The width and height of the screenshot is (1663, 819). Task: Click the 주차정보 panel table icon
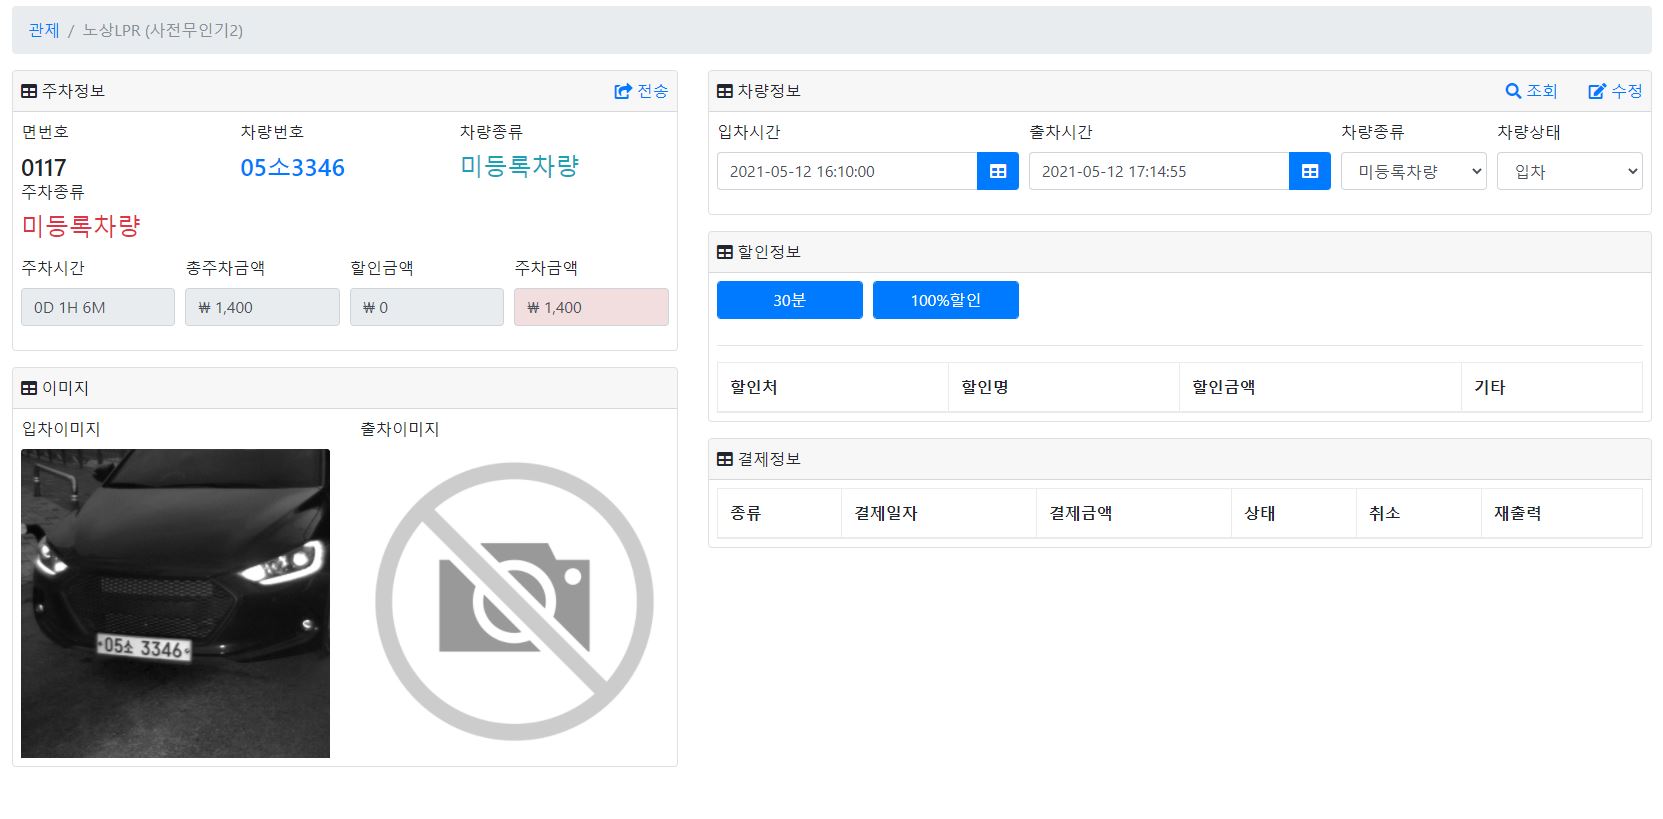point(29,91)
